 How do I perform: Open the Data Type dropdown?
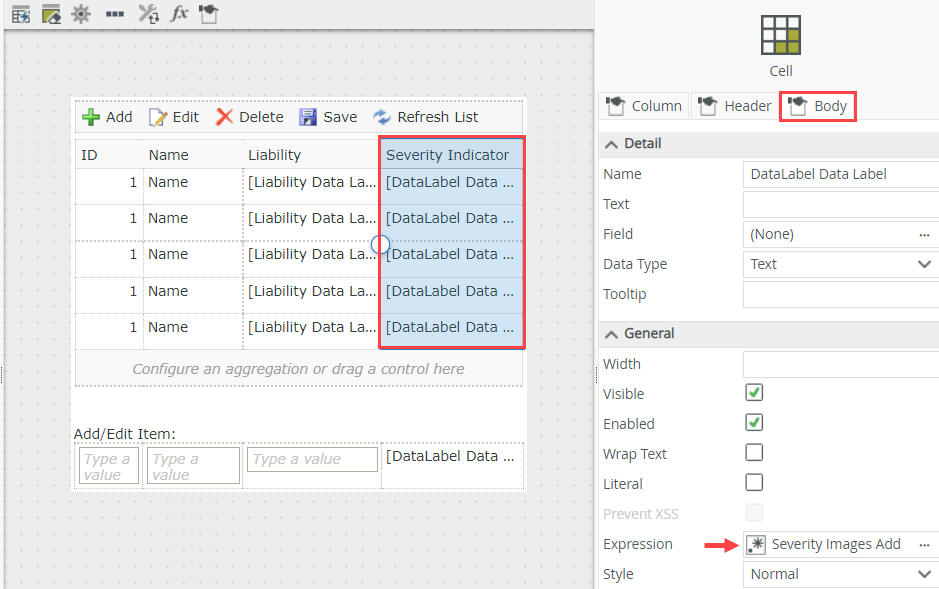click(x=840, y=264)
